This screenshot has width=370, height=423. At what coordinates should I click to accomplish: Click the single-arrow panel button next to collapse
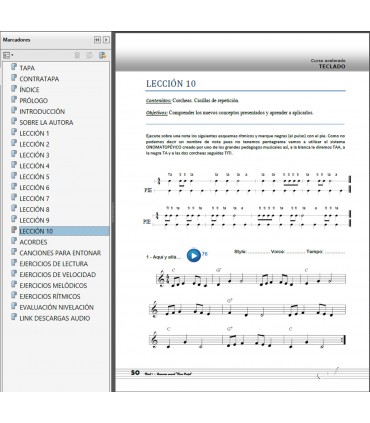pyautogui.click(x=106, y=40)
